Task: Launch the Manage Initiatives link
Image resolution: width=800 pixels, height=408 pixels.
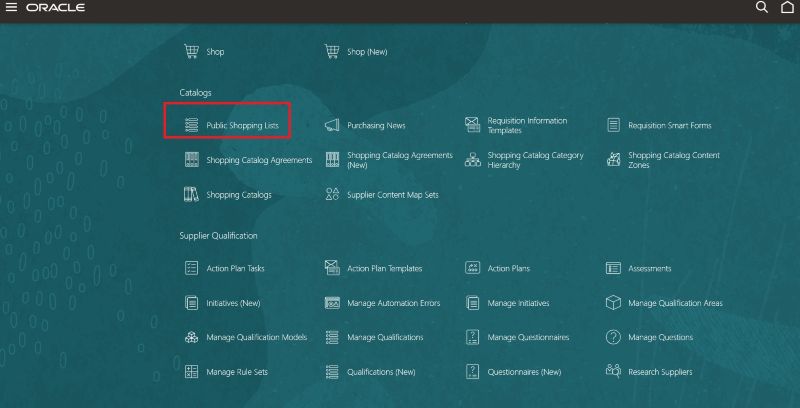Action: point(518,303)
